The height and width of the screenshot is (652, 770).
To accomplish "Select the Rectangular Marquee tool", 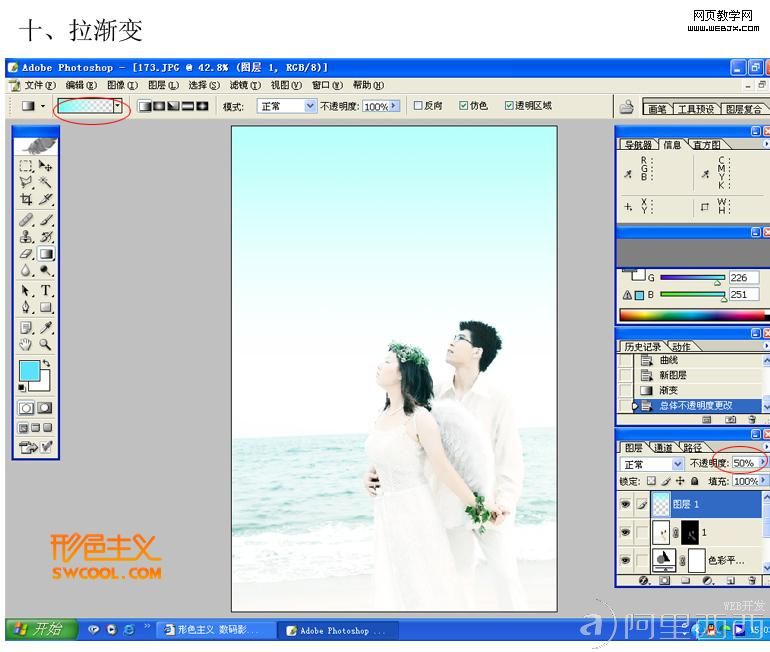I will coord(26,165).
